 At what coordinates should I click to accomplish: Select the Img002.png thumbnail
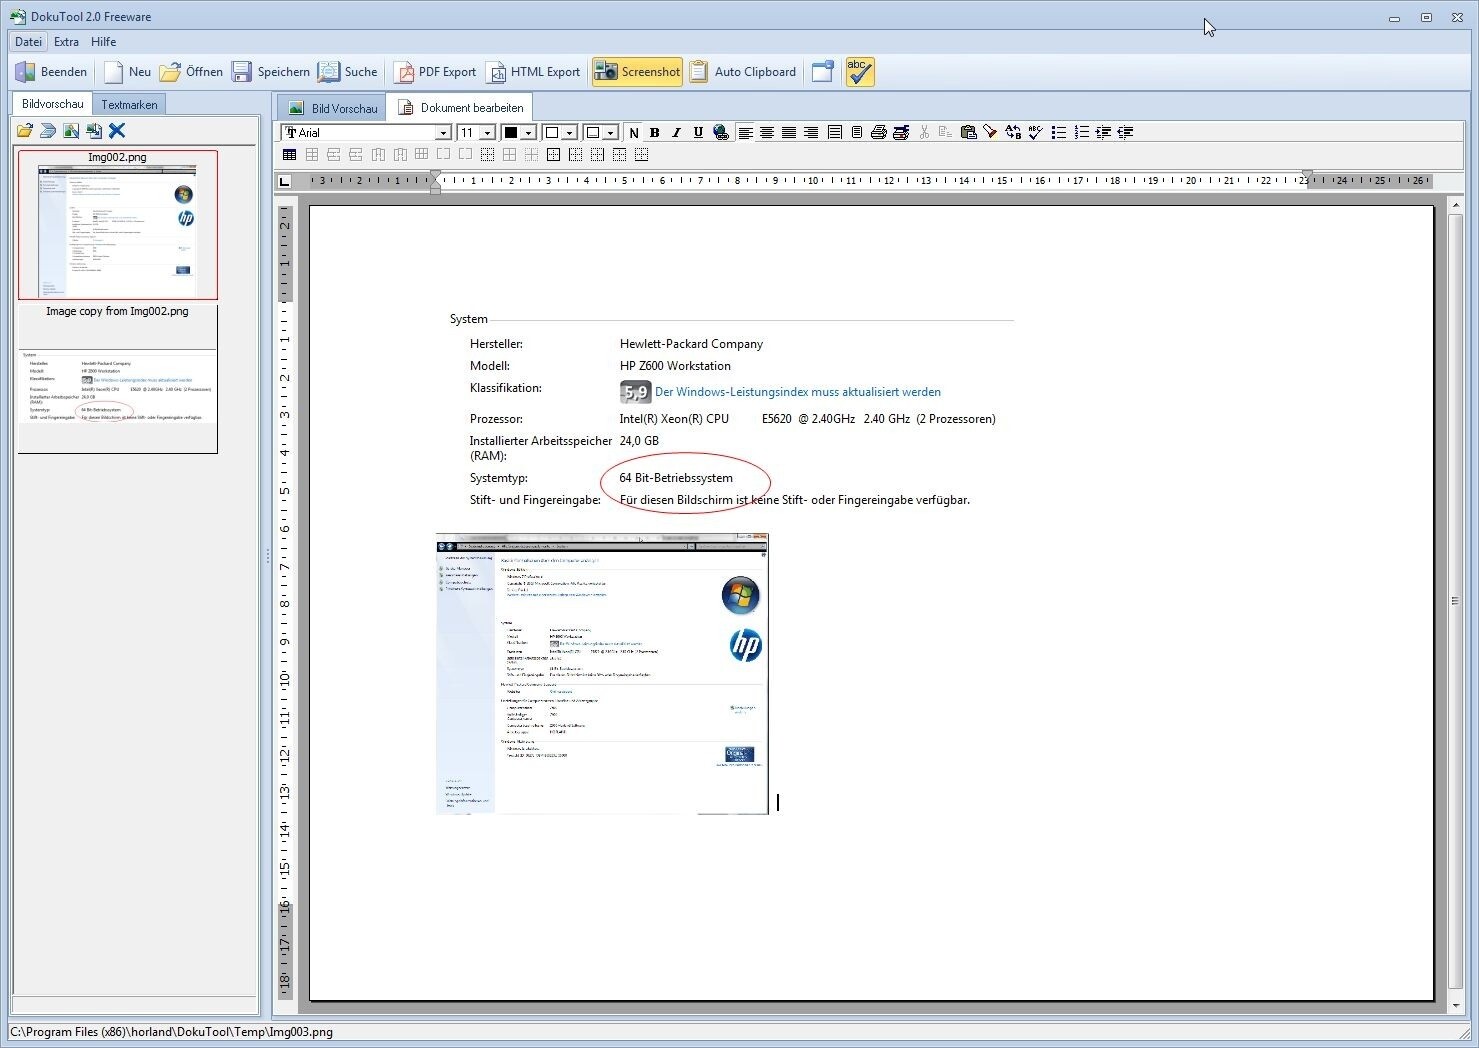(x=118, y=225)
